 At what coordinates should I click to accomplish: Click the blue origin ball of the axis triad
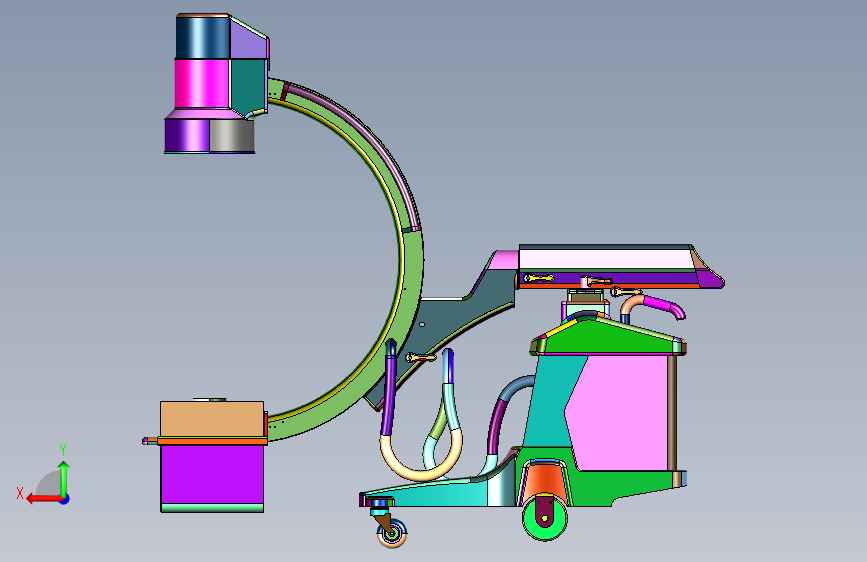point(65,499)
